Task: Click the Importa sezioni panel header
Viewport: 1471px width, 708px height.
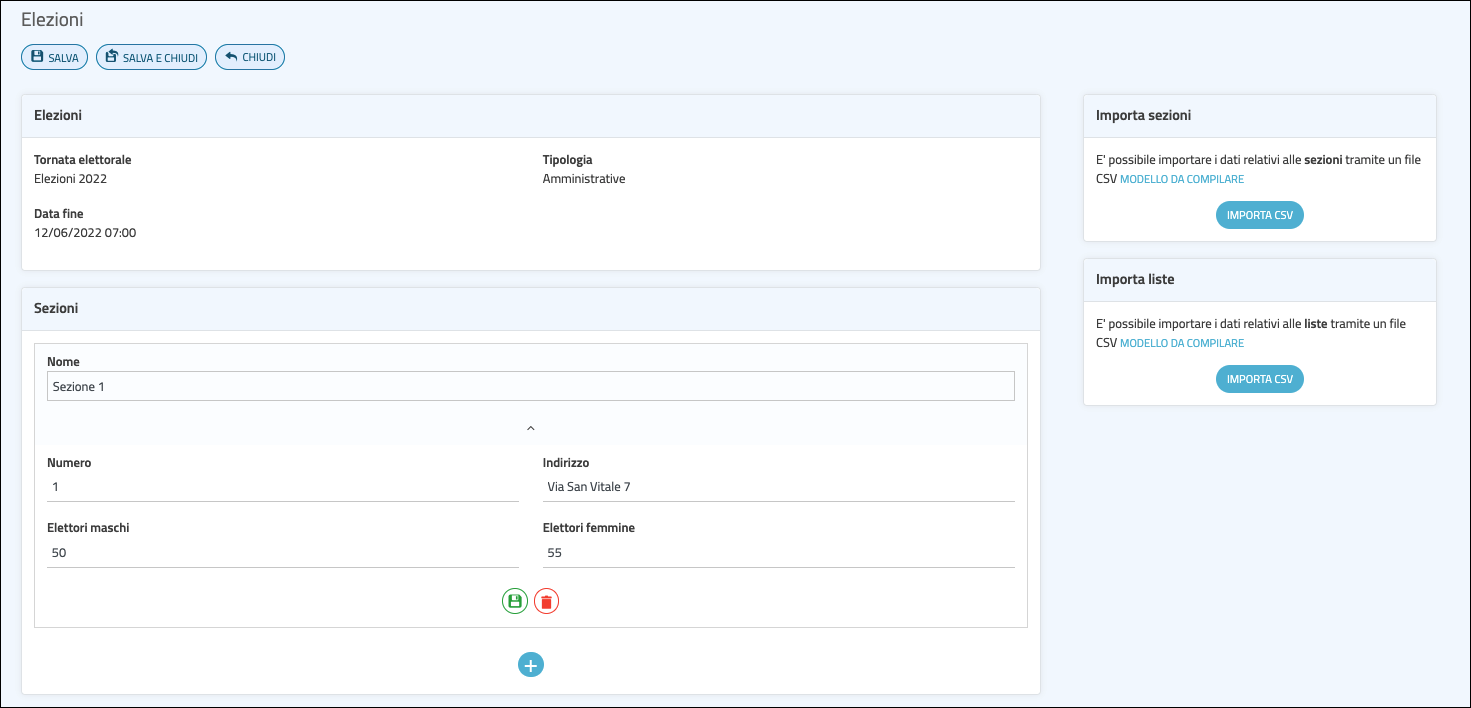Action: pyautogui.click(x=1259, y=116)
